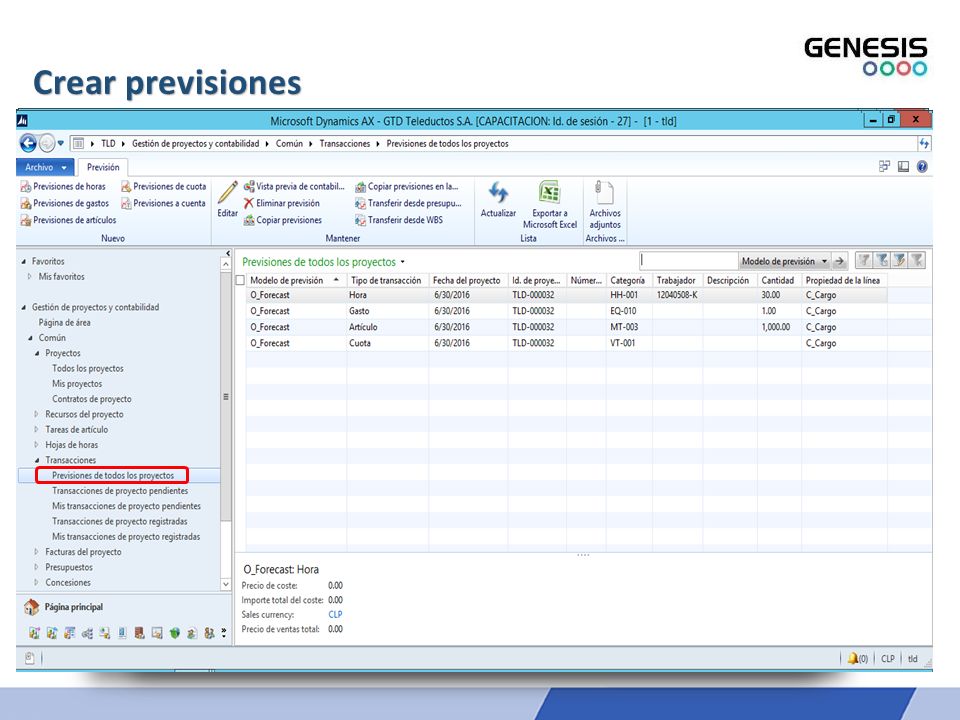Collapse the Proyectos tree node

[x=37, y=353]
